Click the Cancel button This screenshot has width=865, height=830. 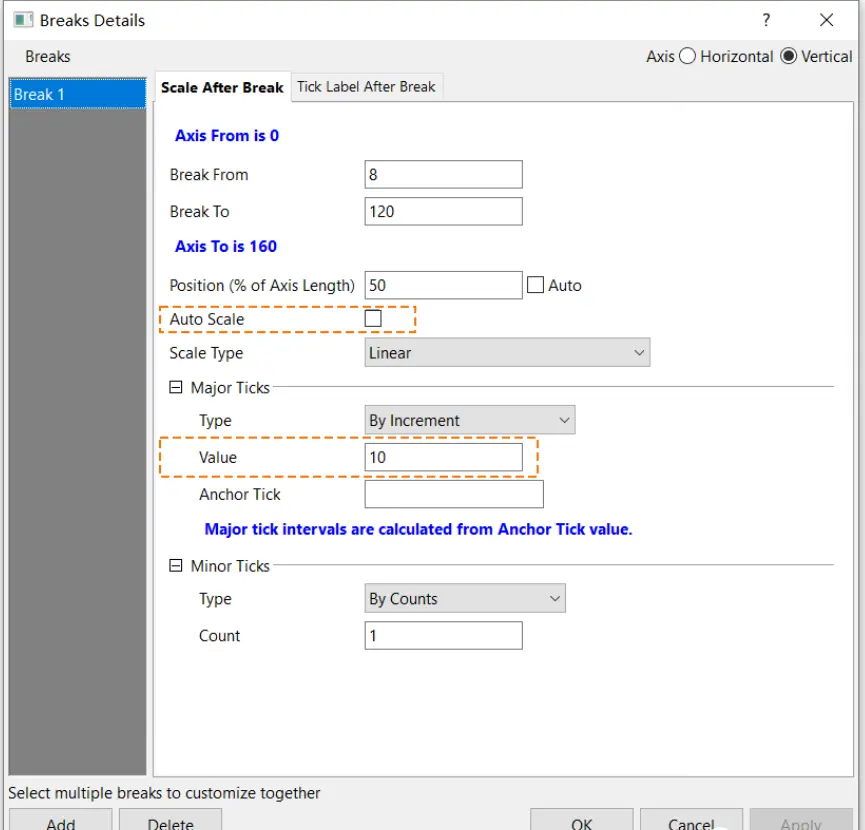[691, 820]
